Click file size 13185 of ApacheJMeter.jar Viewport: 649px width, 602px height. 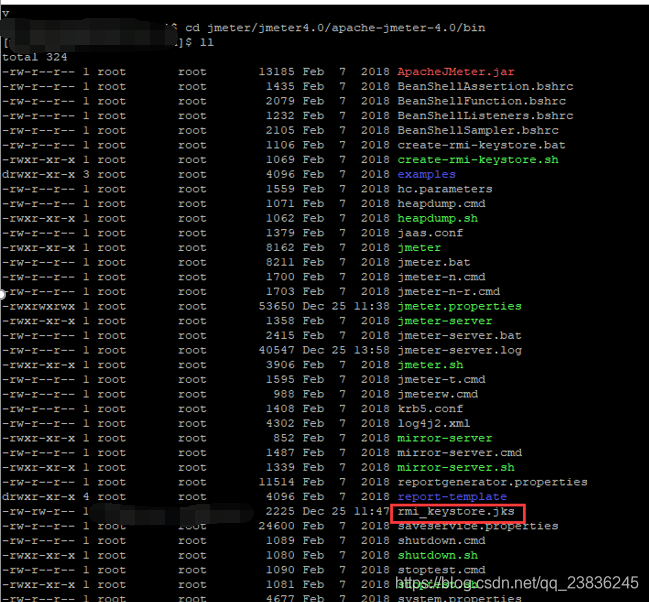276,72
